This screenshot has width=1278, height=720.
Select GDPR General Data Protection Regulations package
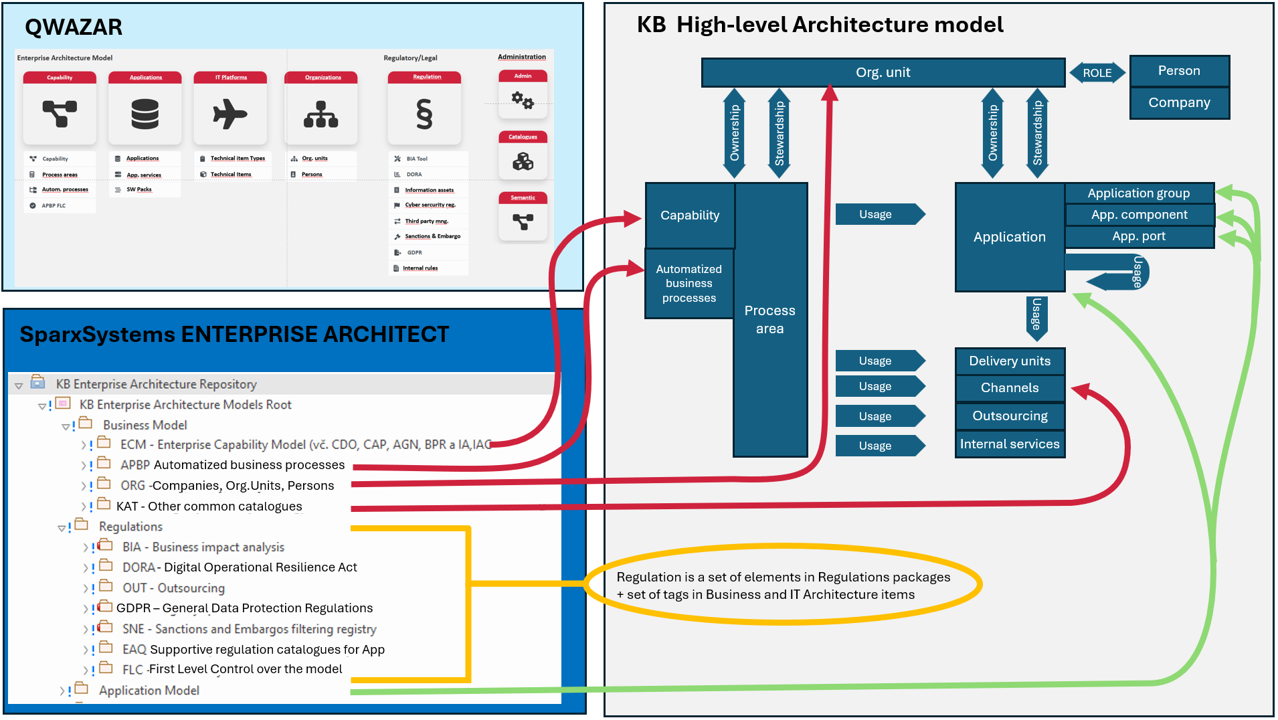(244, 608)
